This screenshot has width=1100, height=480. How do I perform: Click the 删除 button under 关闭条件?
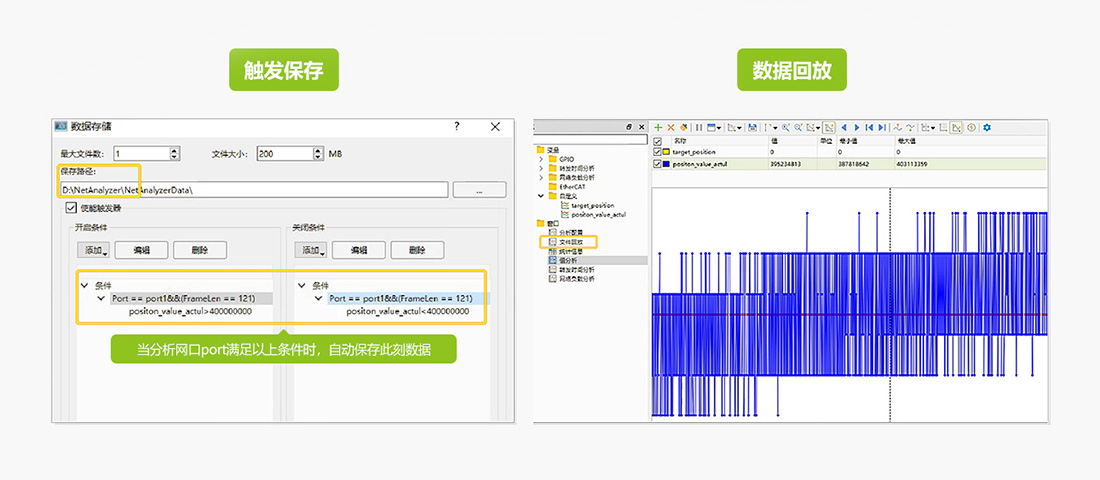(417, 250)
